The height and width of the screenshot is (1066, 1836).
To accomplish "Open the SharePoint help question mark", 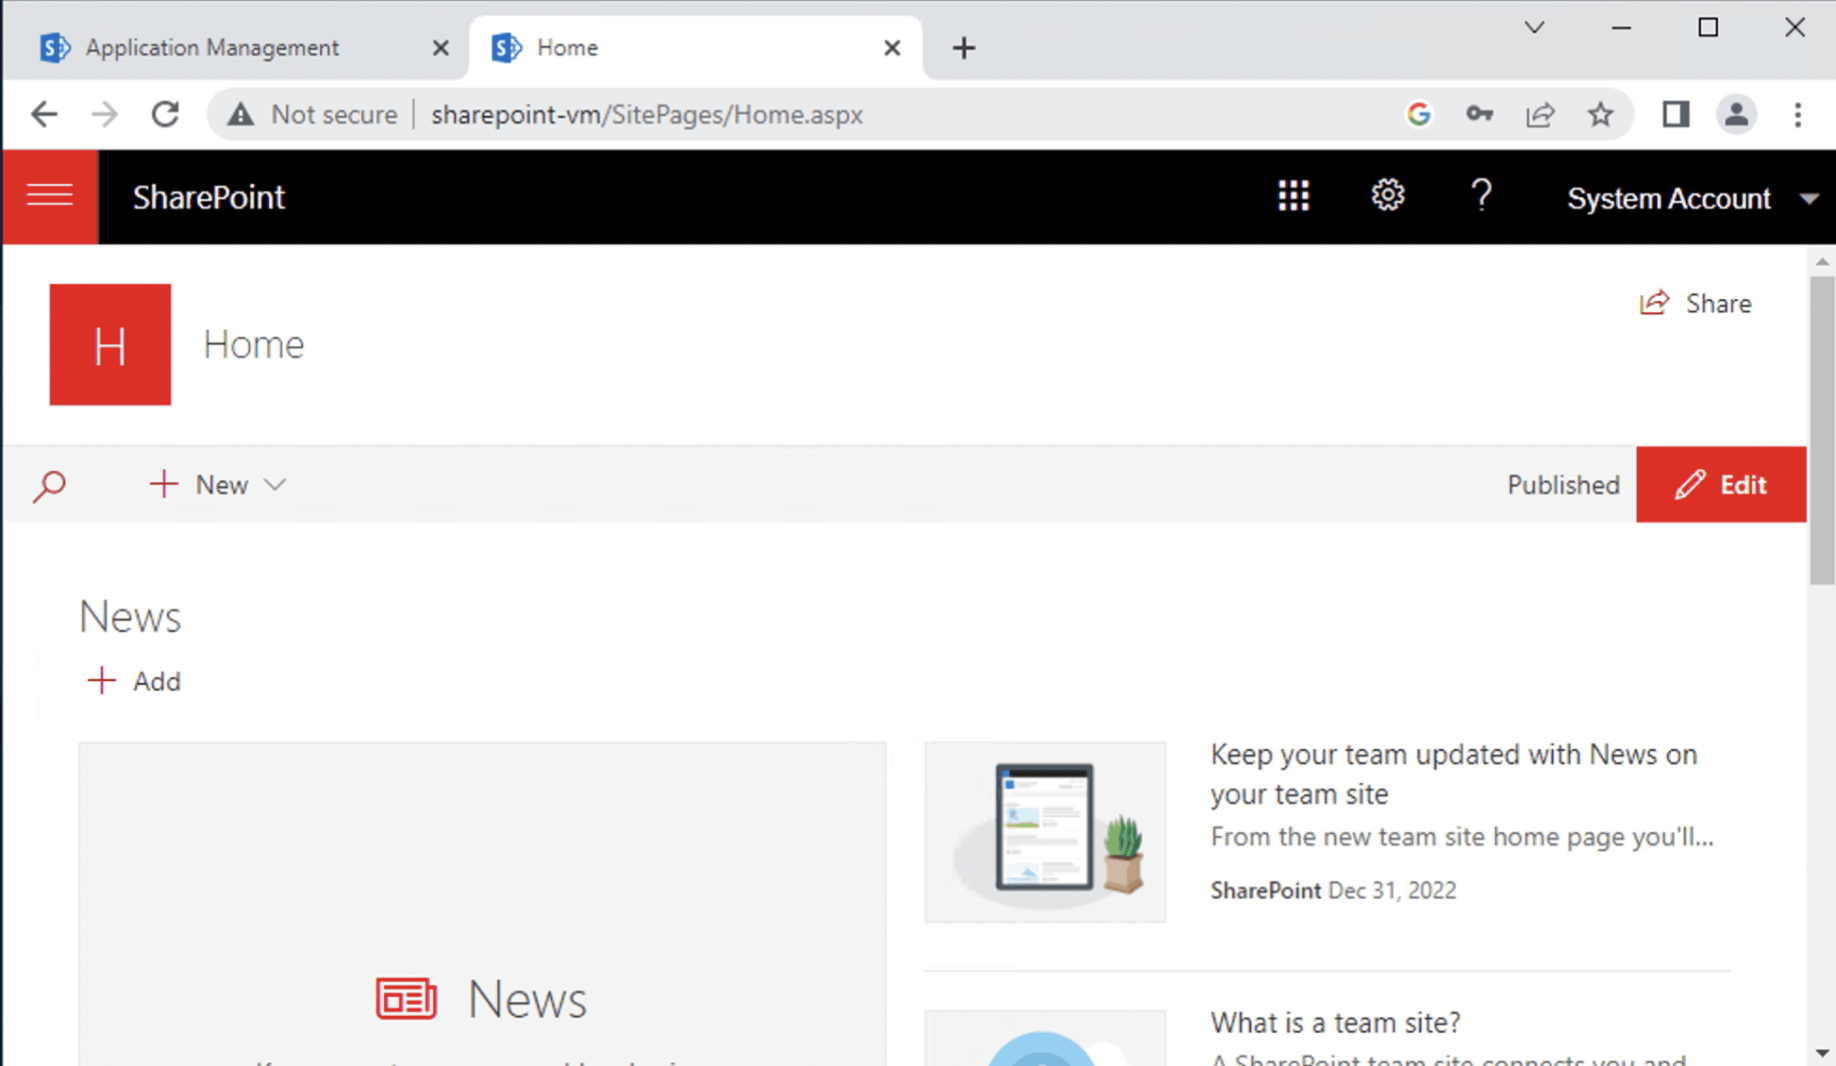I will [1481, 196].
